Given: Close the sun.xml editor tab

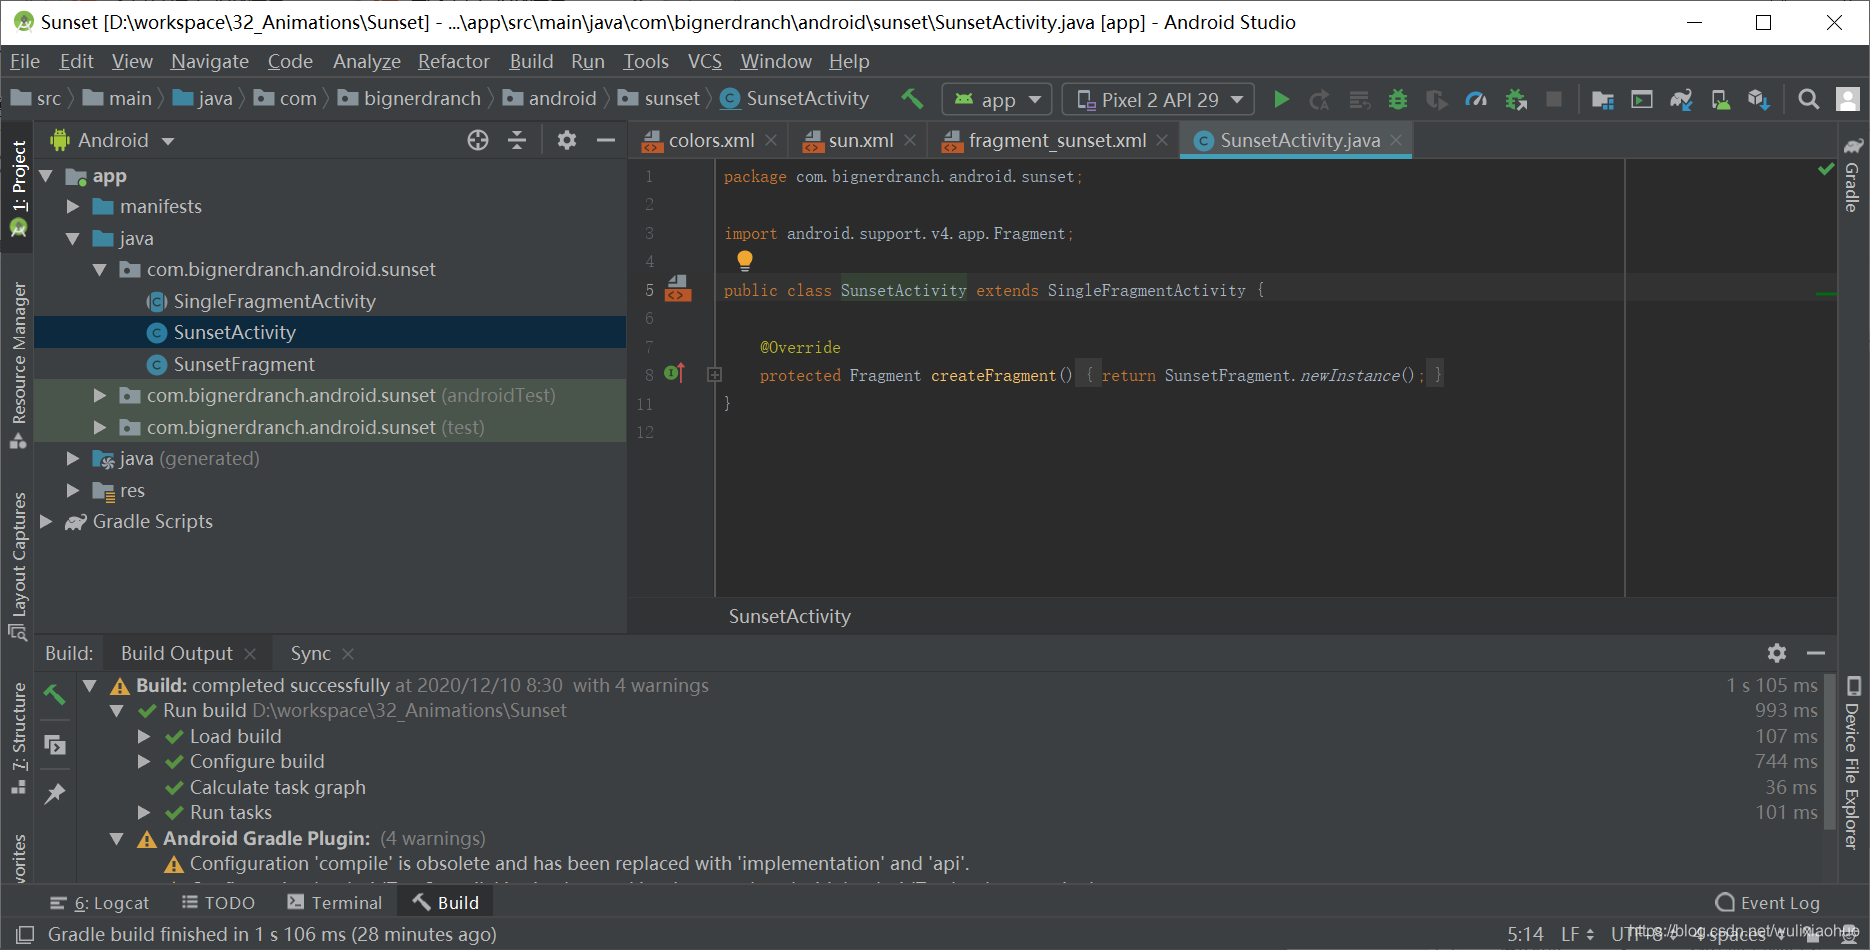Looking at the screenshot, I should (x=910, y=140).
